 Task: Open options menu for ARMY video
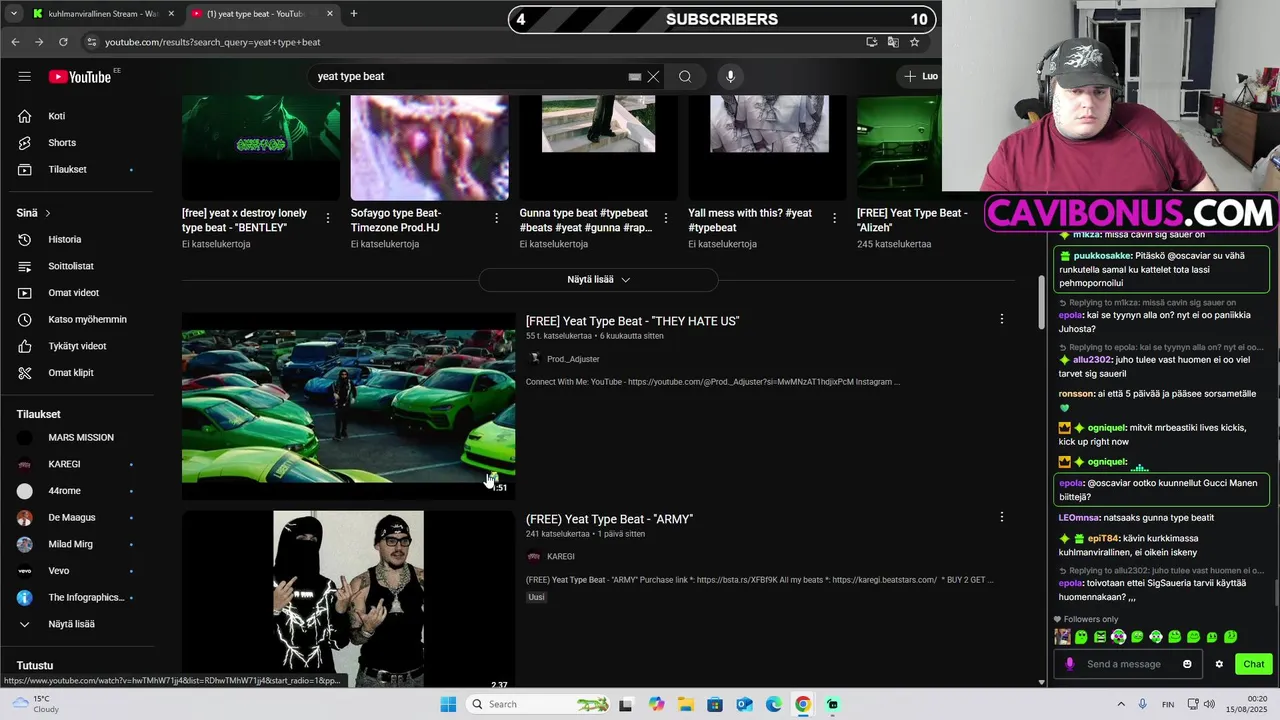coord(1001,517)
